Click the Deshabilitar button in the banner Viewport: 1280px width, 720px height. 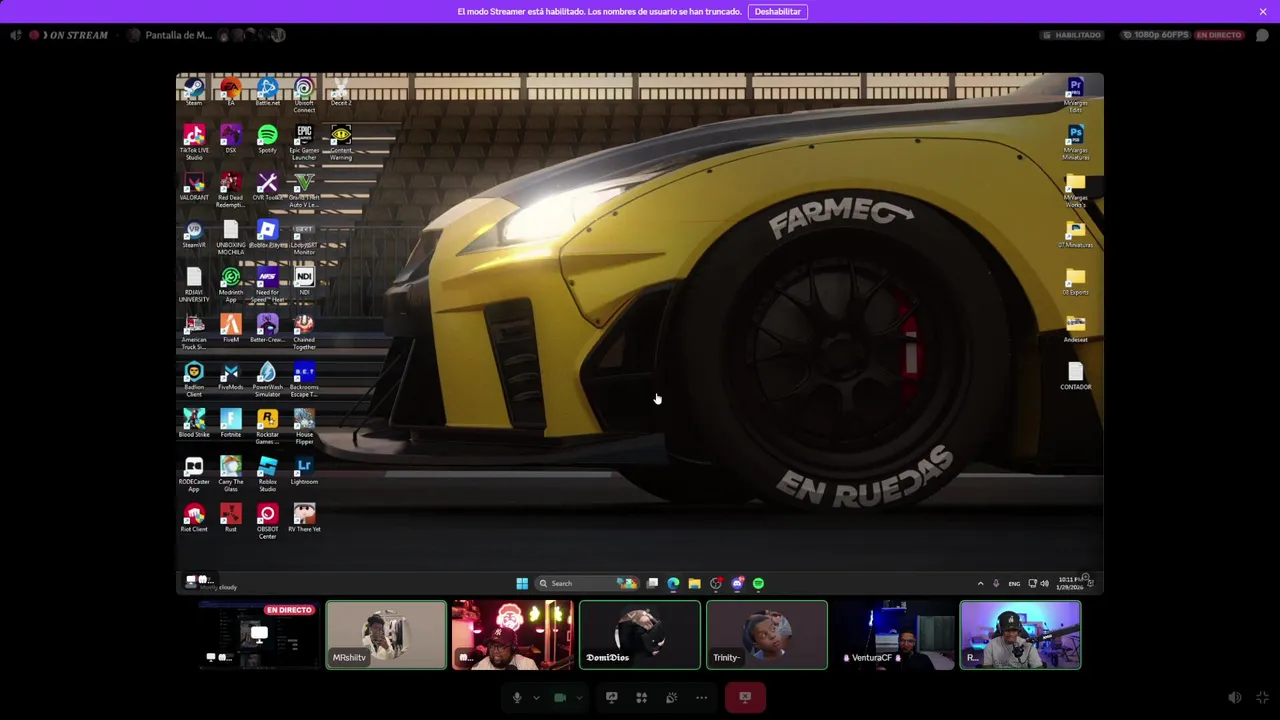777,11
